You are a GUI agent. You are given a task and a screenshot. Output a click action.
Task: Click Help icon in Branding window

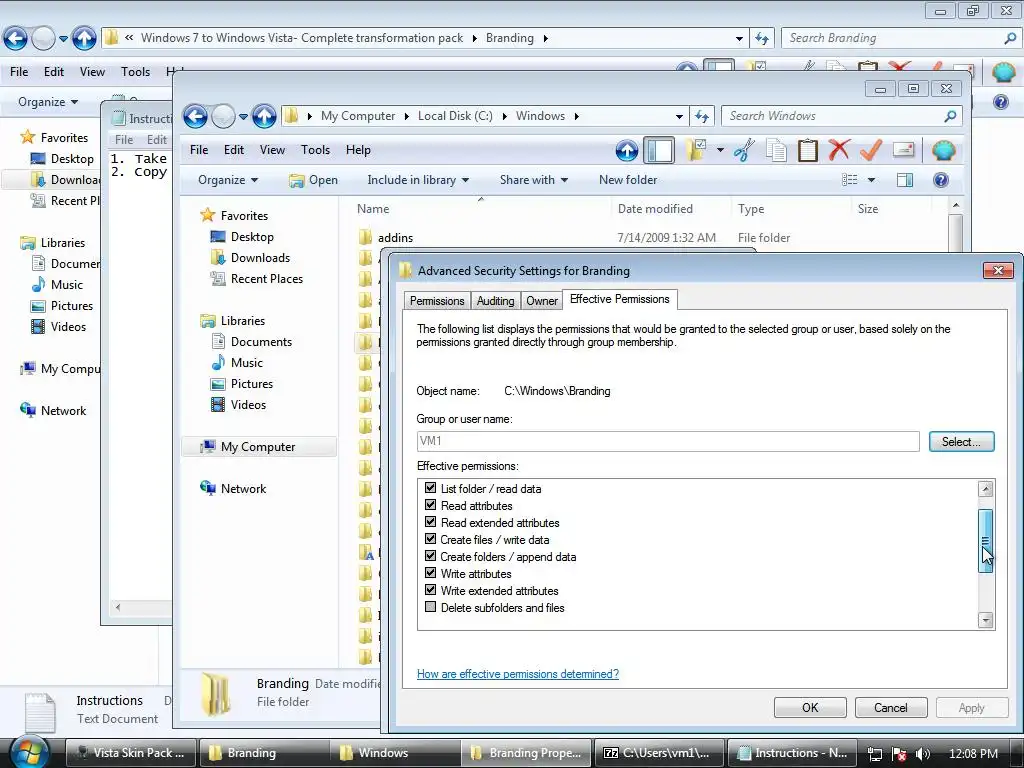click(x=1000, y=102)
